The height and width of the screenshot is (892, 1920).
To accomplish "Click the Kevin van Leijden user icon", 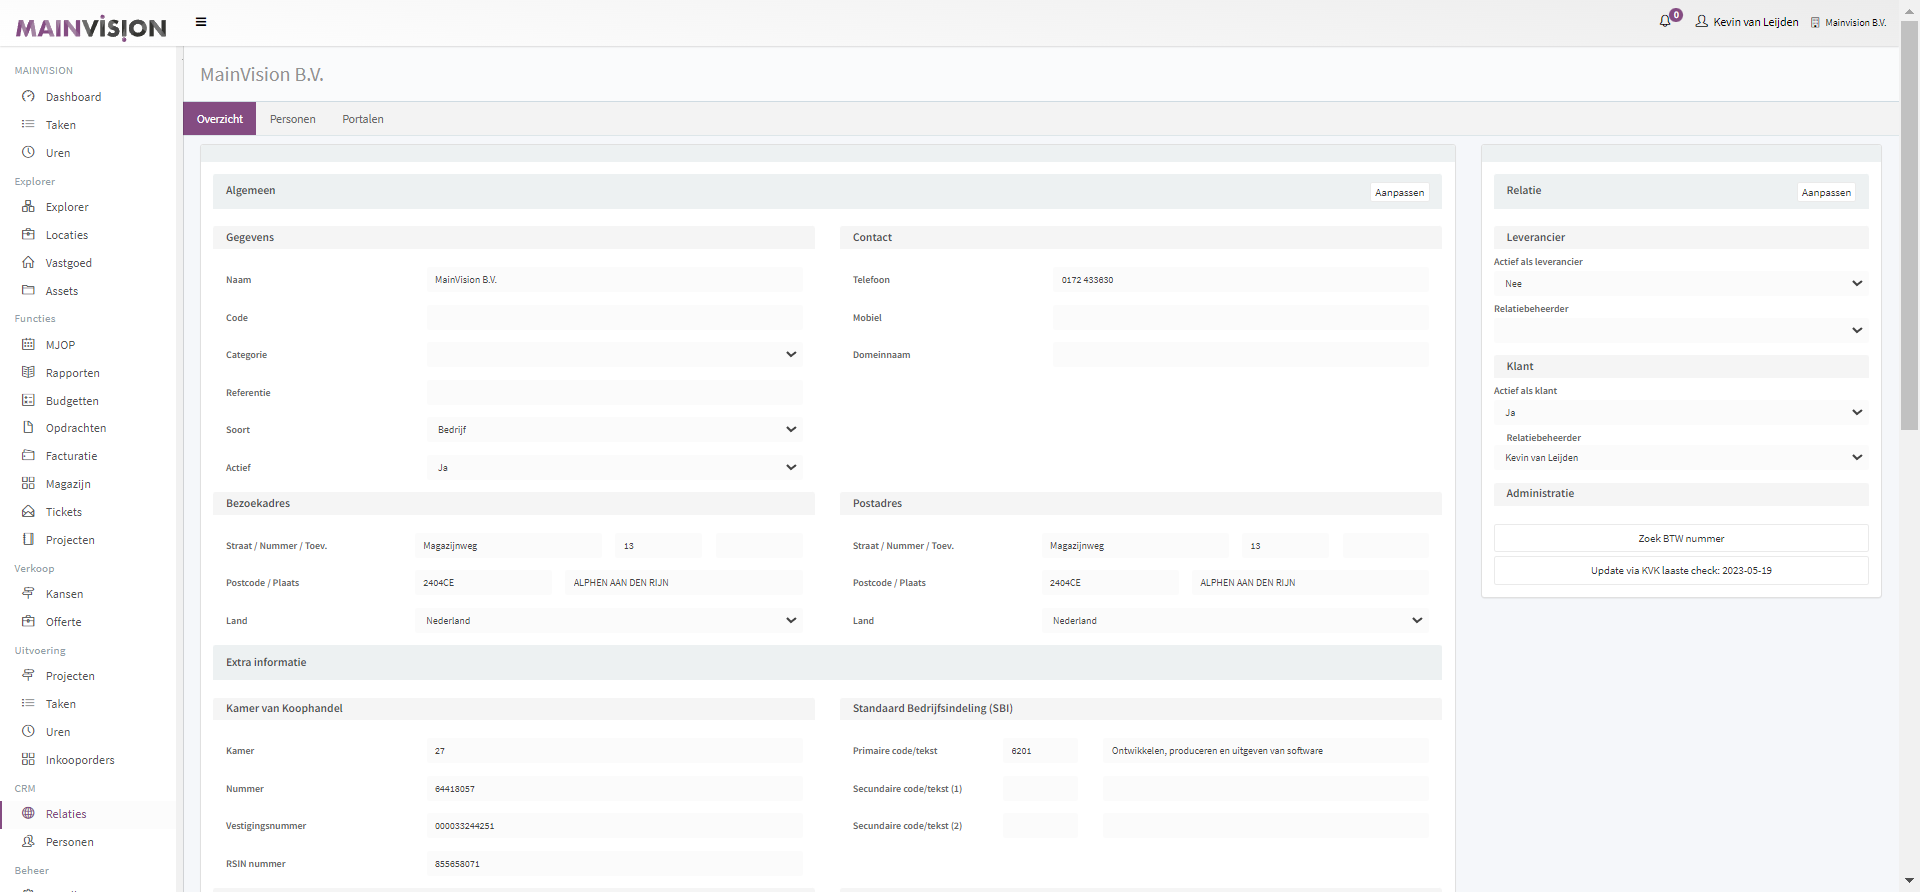I will [x=1701, y=22].
